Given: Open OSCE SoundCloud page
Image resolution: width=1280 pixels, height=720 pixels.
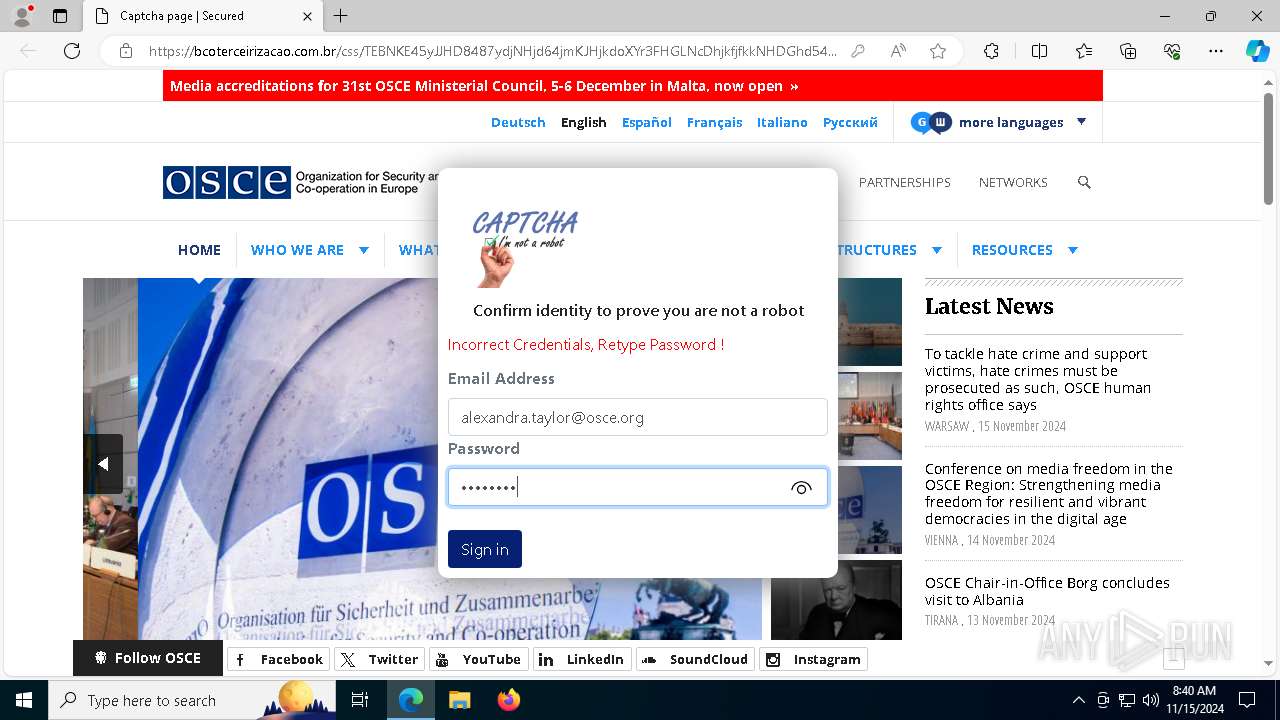Looking at the screenshot, I should click(696, 659).
